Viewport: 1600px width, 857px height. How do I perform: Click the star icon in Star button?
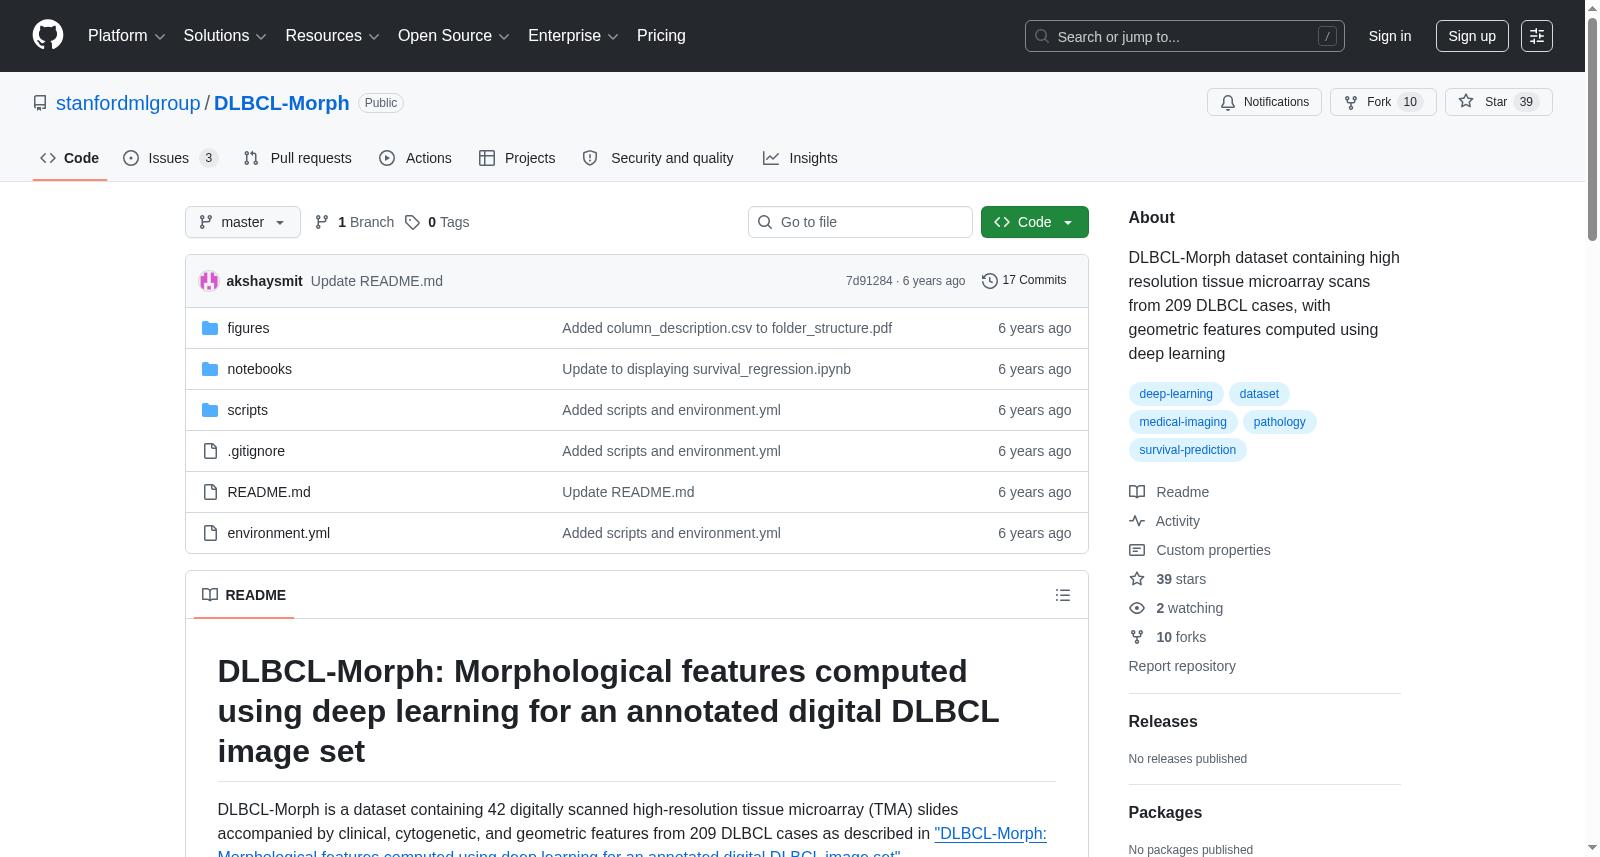pyautogui.click(x=1466, y=101)
